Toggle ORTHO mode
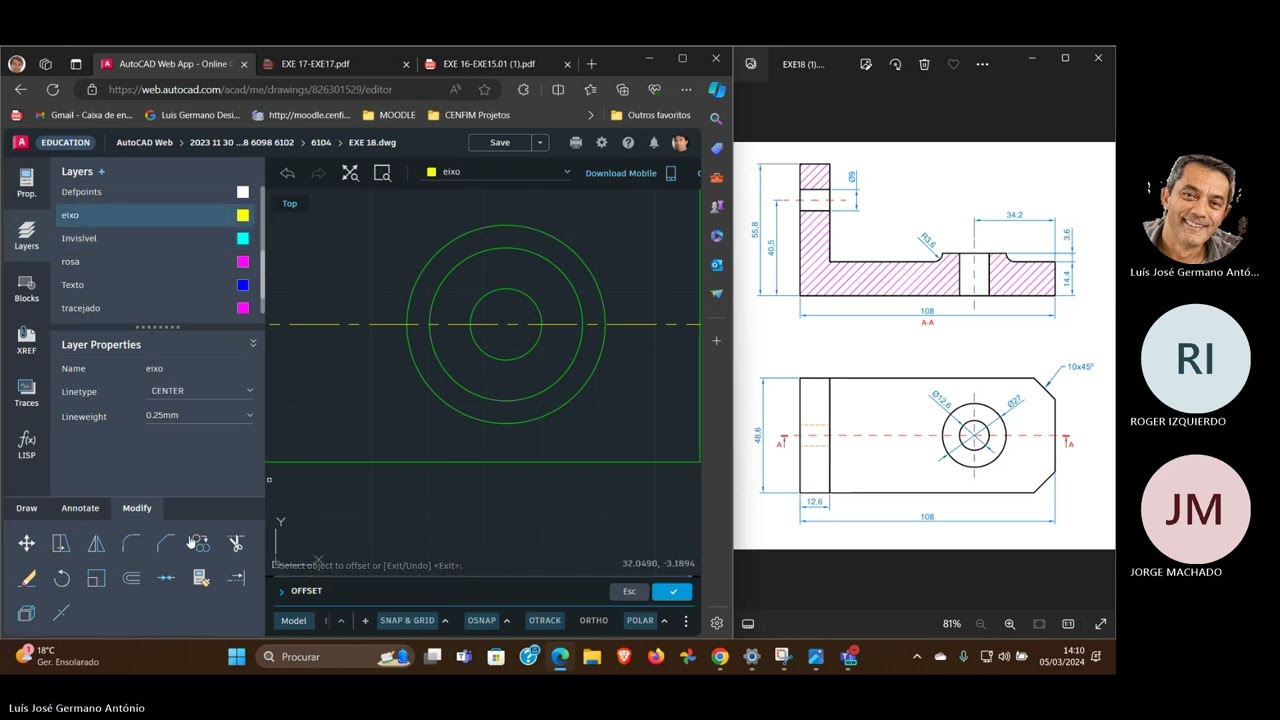Screen dimensions: 1280x720 [x=594, y=621]
